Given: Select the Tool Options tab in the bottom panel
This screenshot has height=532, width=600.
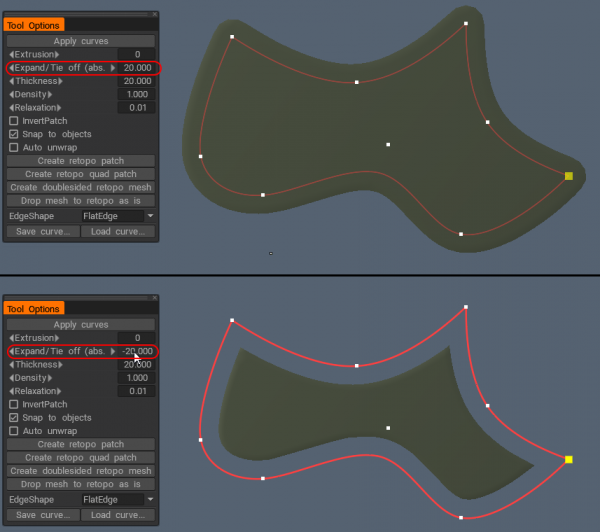Looking at the screenshot, I should [x=35, y=309].
